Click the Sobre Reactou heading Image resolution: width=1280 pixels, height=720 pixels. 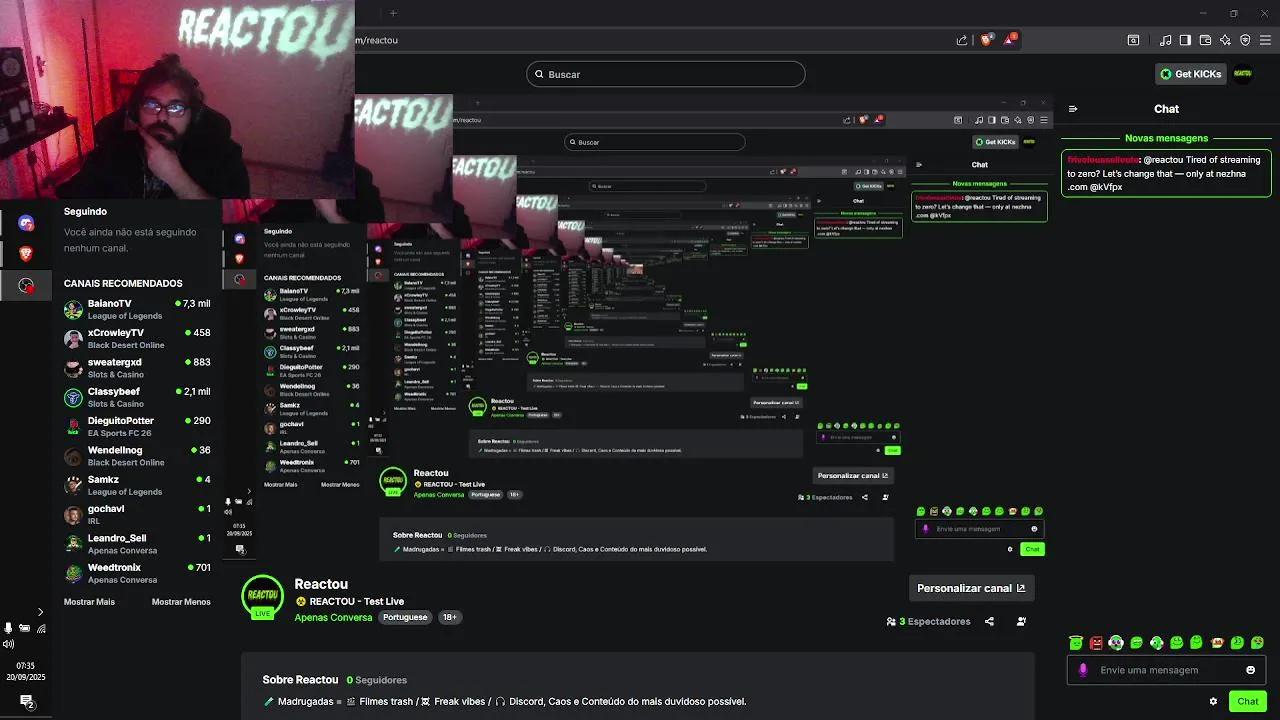(300, 680)
